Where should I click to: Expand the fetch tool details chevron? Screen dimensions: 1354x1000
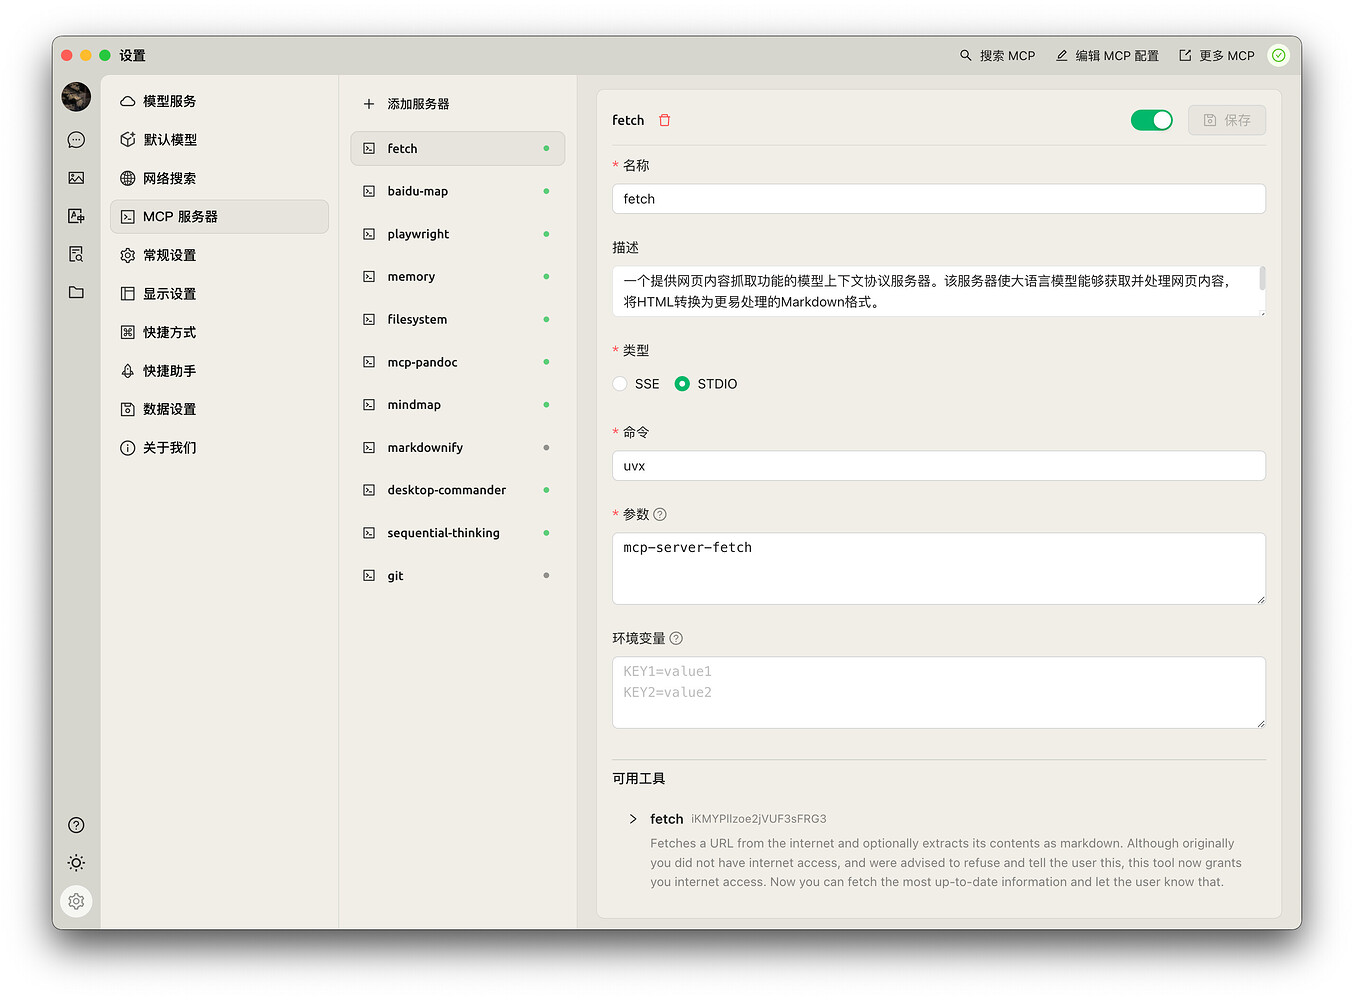point(633,819)
